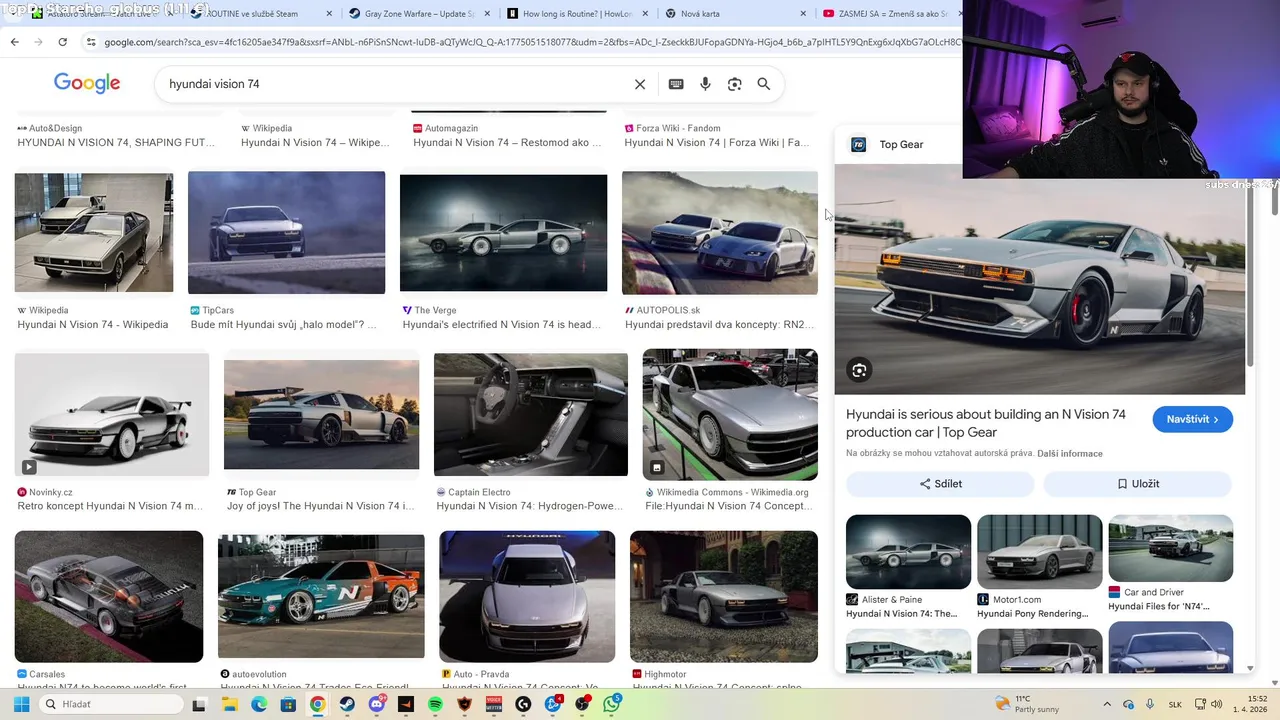Open related Alister & Paine thumbnail

click(908, 552)
